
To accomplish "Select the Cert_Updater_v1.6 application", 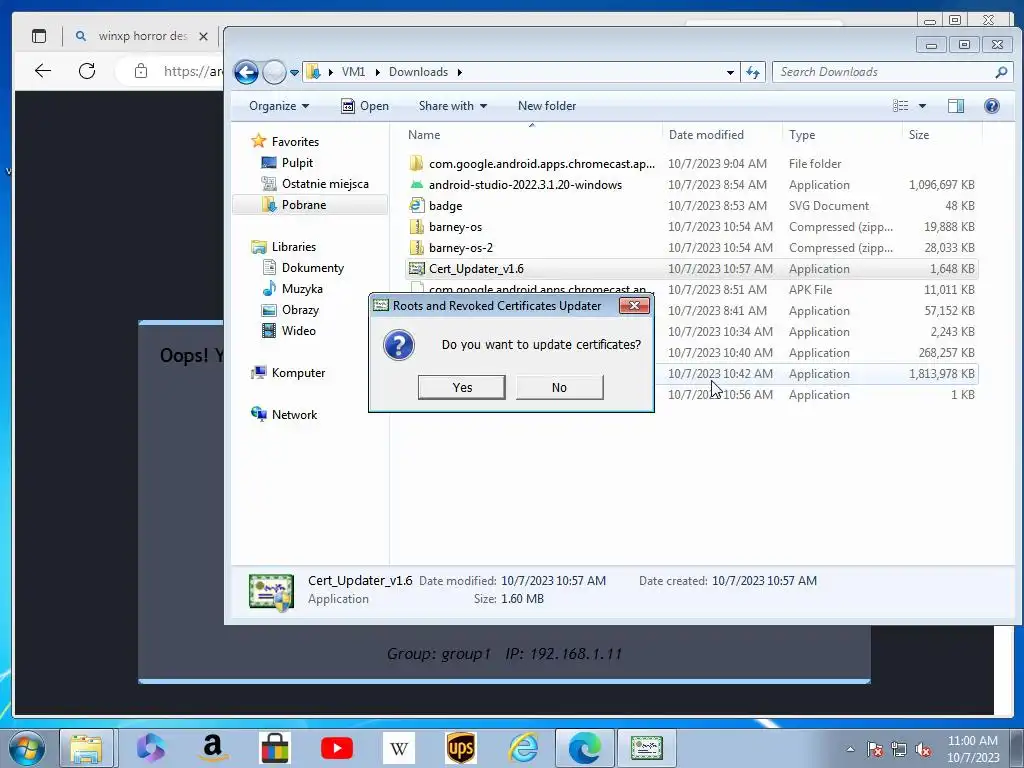I will pos(692,268).
